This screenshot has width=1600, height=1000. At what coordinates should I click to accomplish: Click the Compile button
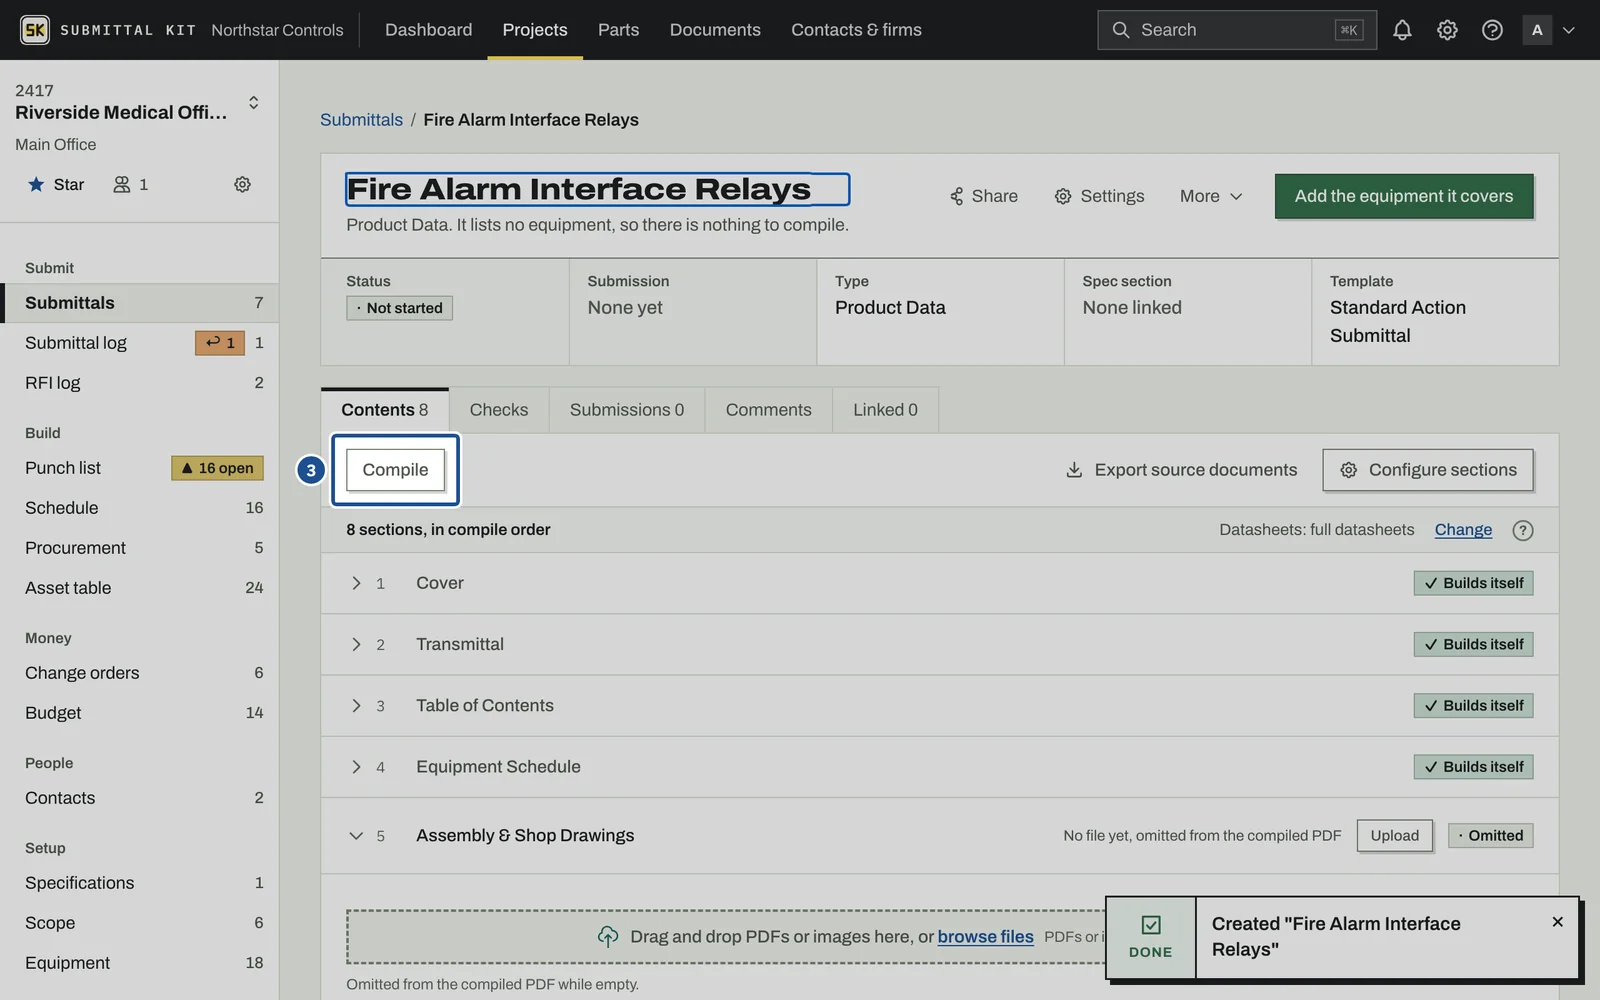point(395,470)
